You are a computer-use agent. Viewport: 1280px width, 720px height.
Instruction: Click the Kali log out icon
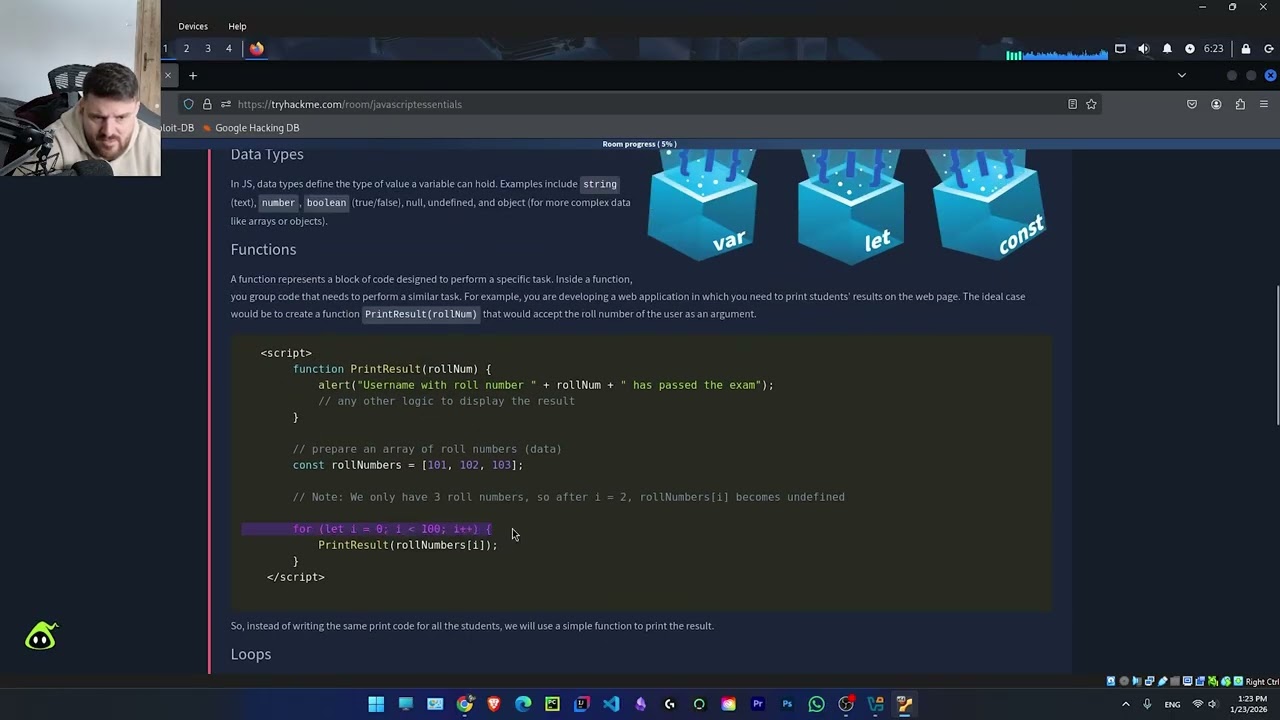pyautogui.click(x=1269, y=48)
